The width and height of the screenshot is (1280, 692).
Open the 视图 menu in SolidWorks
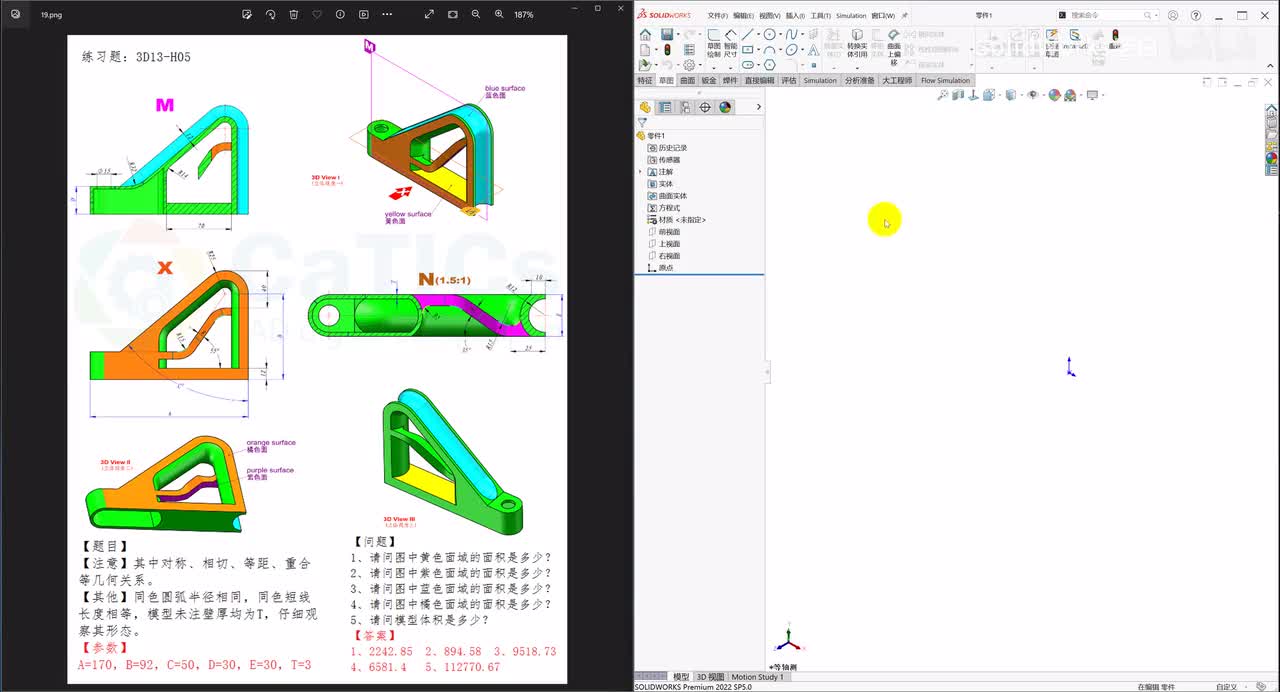[x=769, y=16]
